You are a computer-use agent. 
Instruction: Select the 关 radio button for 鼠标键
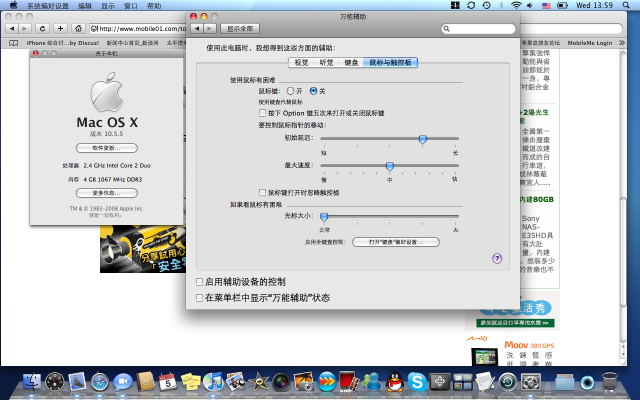[x=313, y=91]
